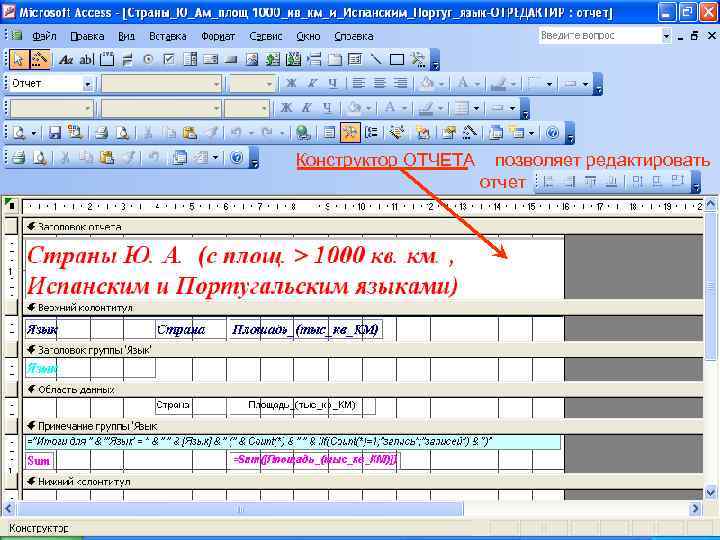
Task: Expand the View button dropdown arrow
Action: point(34,134)
